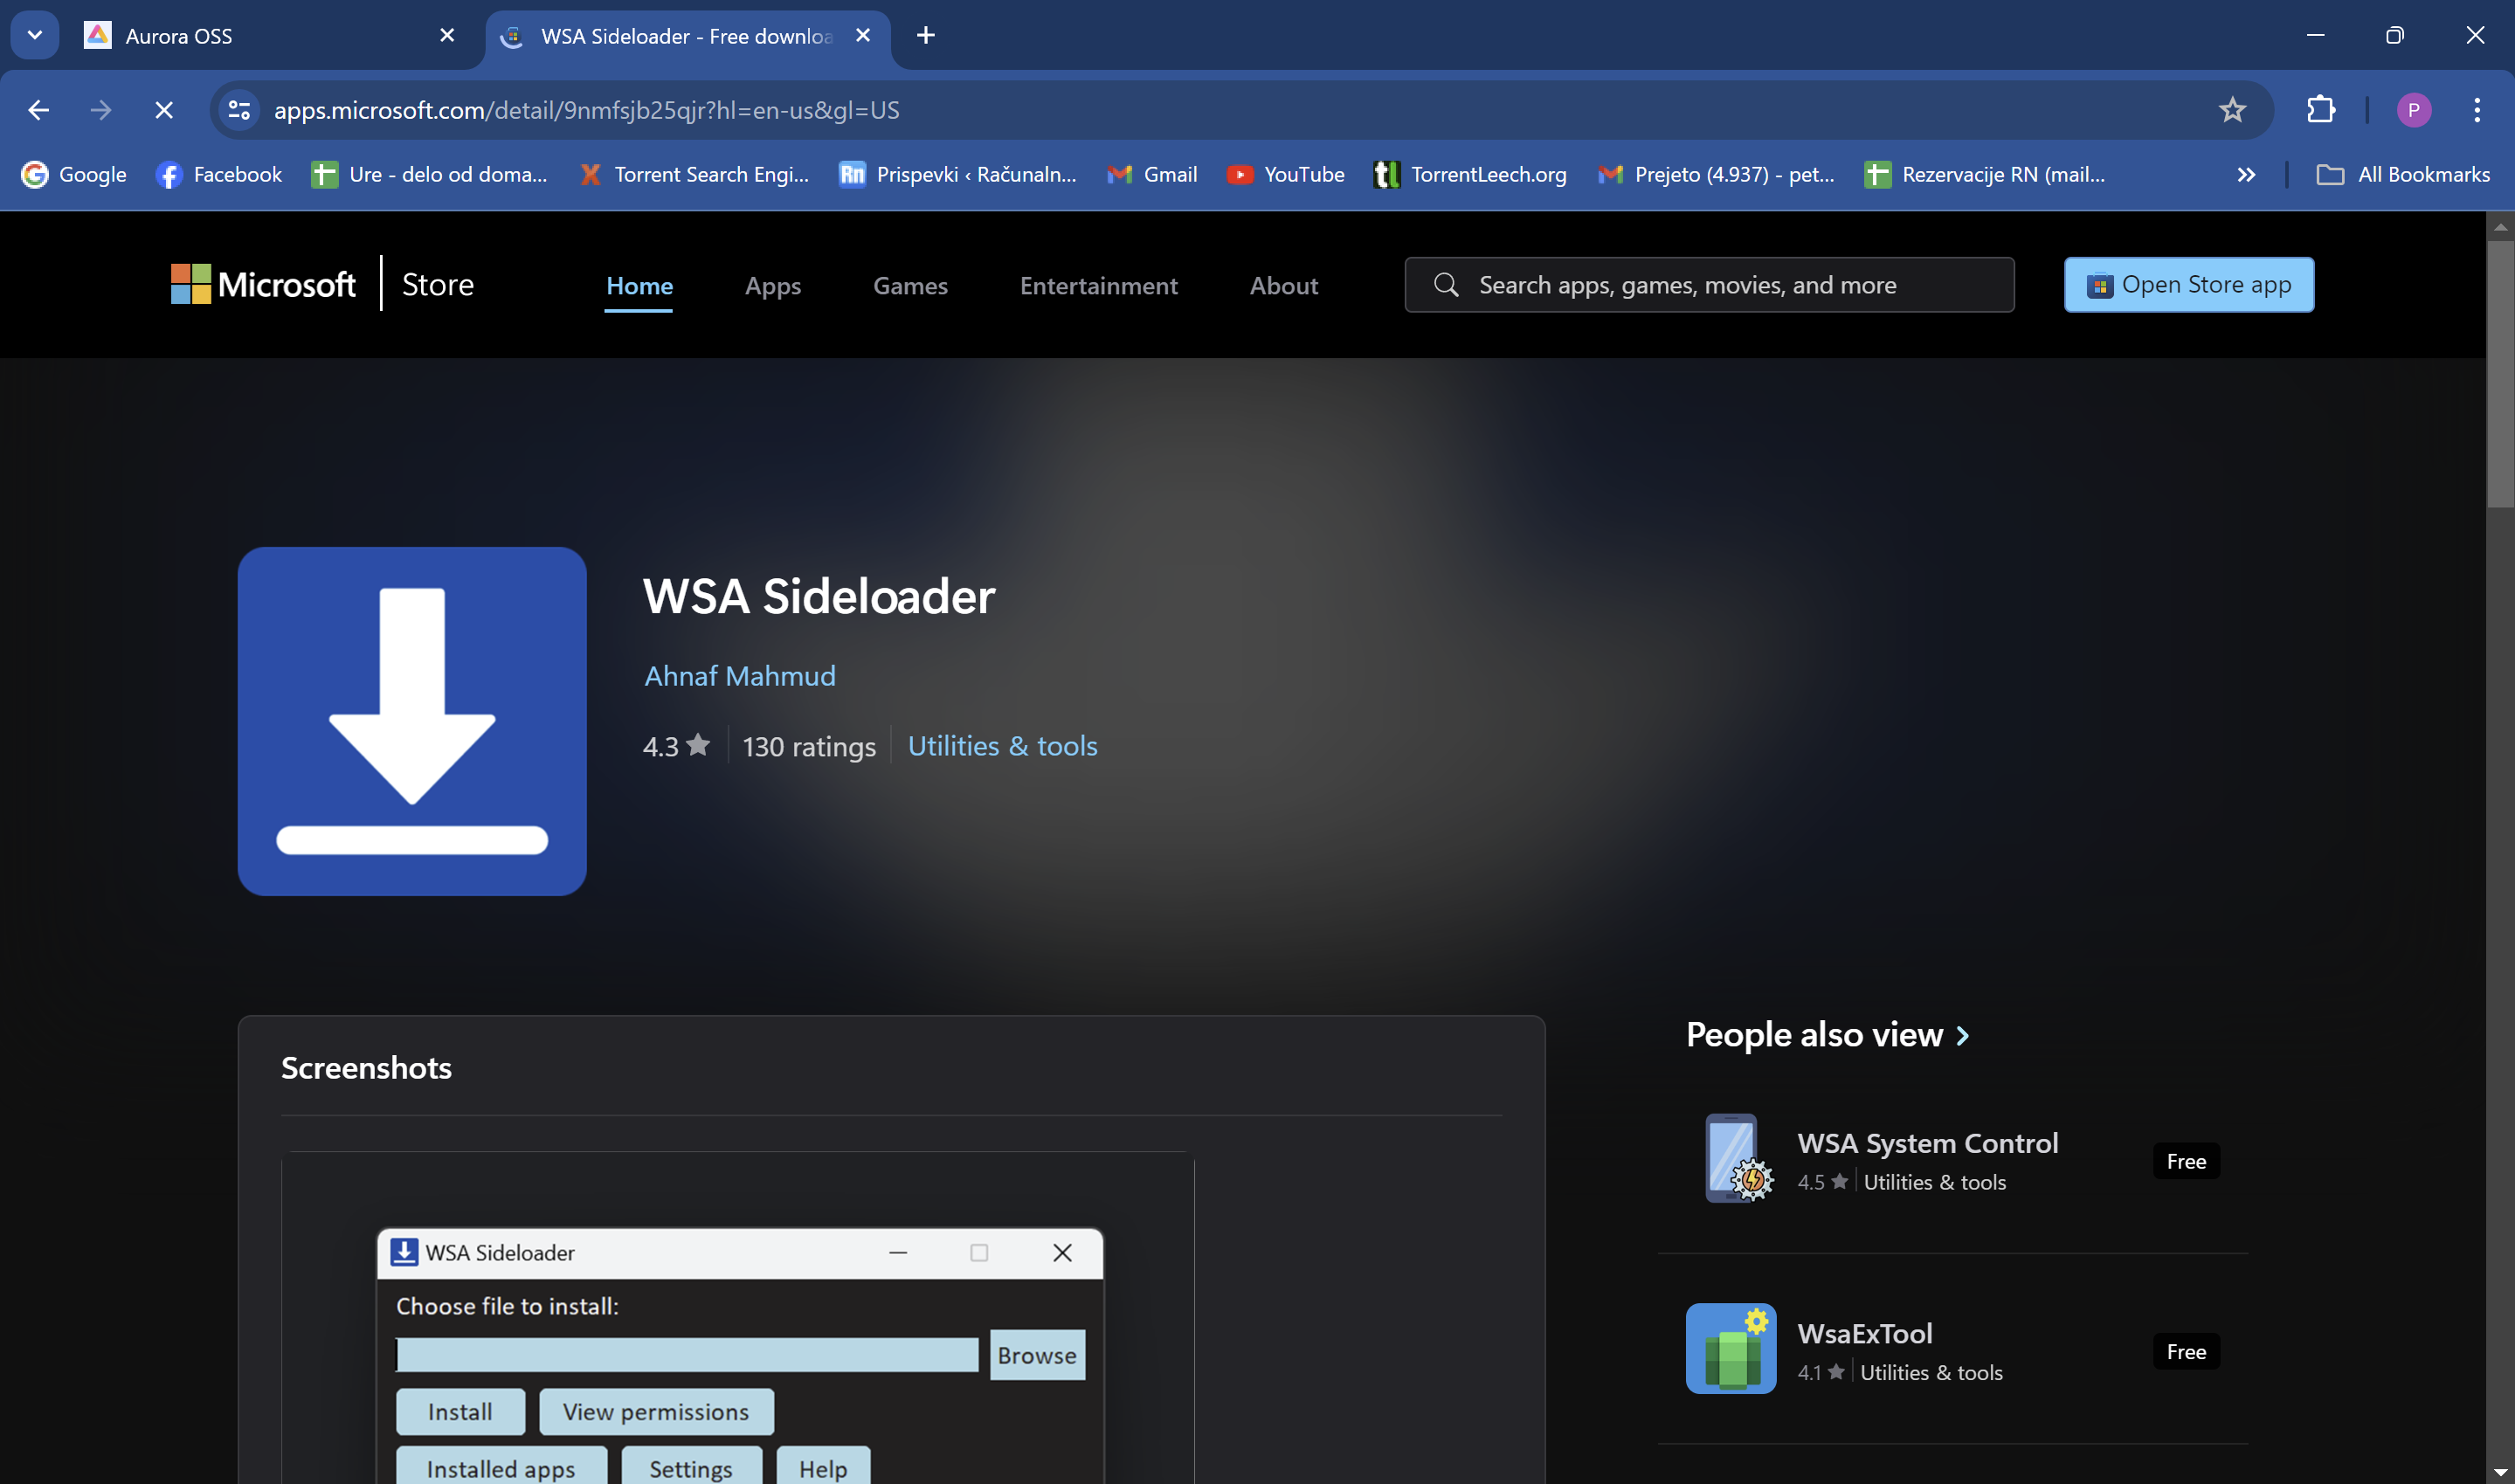Select the Home navigation item
Screen dimensions: 2515x1484
pos(639,286)
